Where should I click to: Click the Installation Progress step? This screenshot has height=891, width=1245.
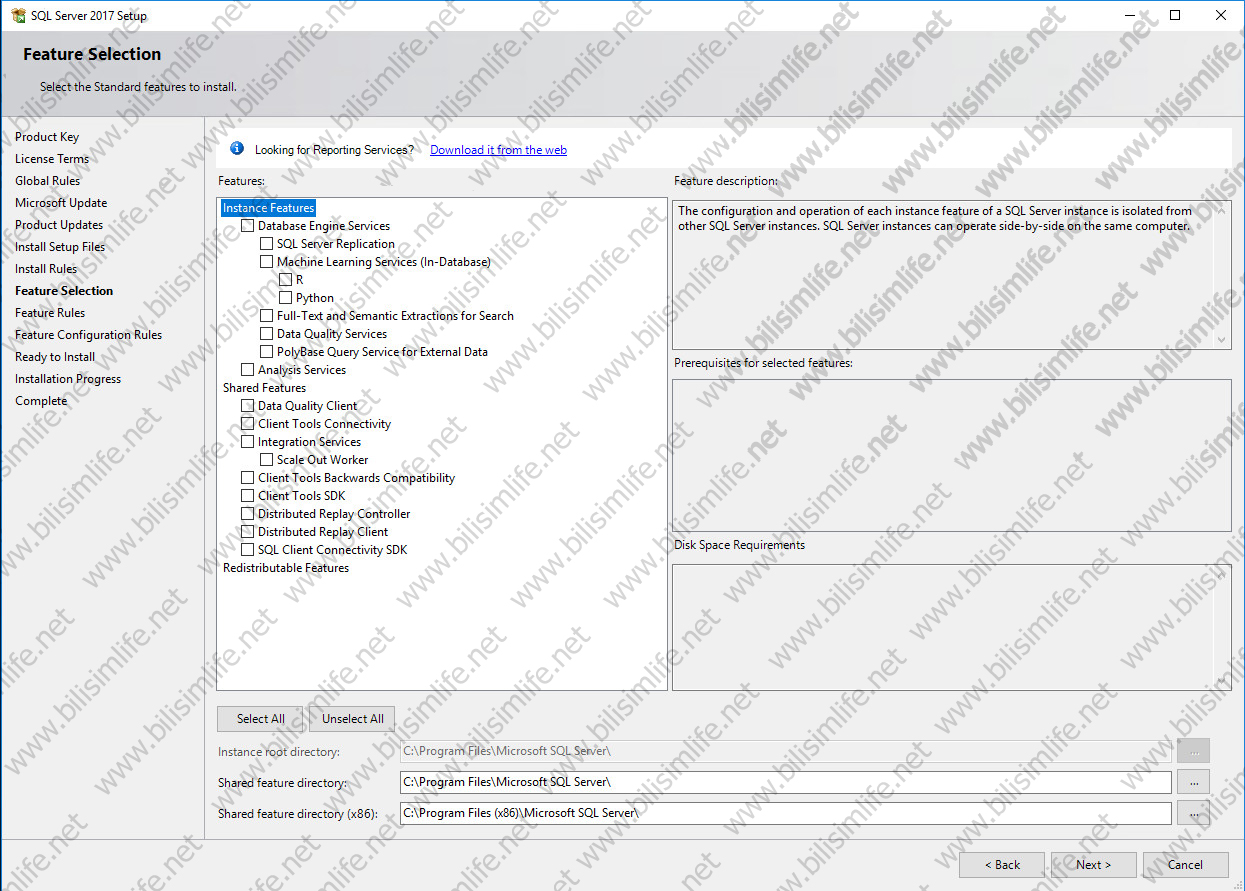[68, 379]
